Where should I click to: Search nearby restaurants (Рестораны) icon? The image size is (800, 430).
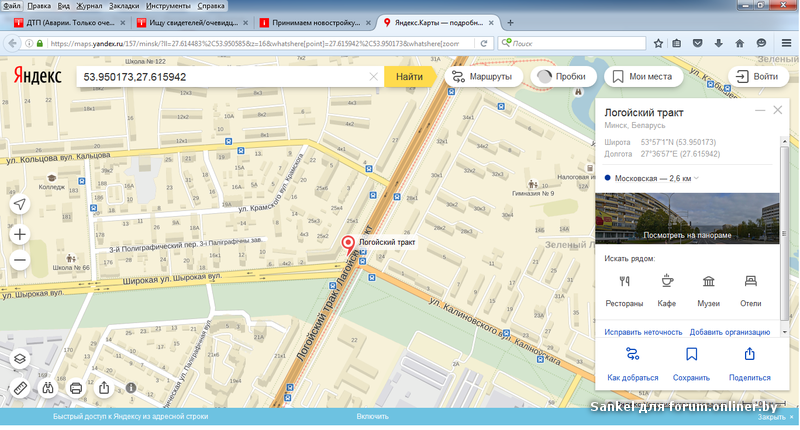(x=625, y=281)
